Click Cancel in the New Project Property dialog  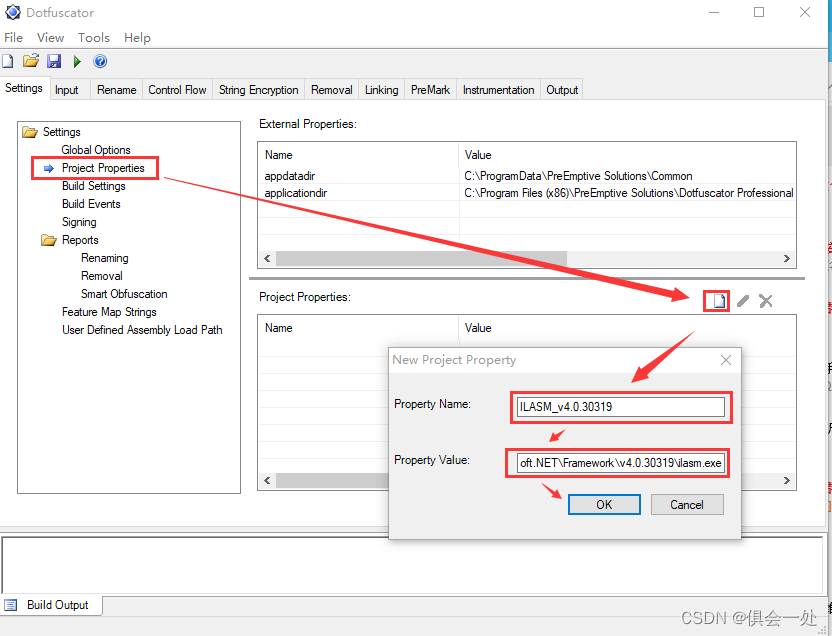pyautogui.click(x=687, y=504)
